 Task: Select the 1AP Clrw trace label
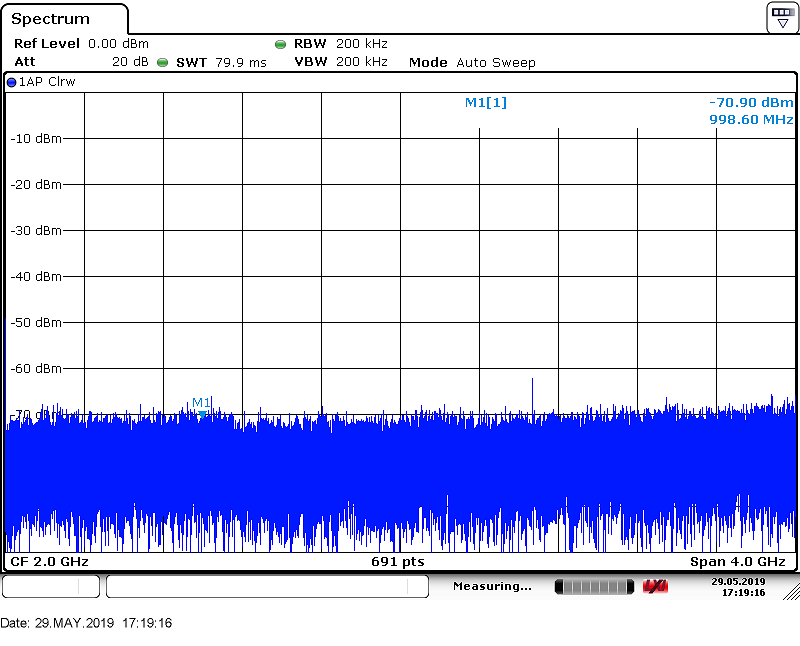click(x=47, y=82)
